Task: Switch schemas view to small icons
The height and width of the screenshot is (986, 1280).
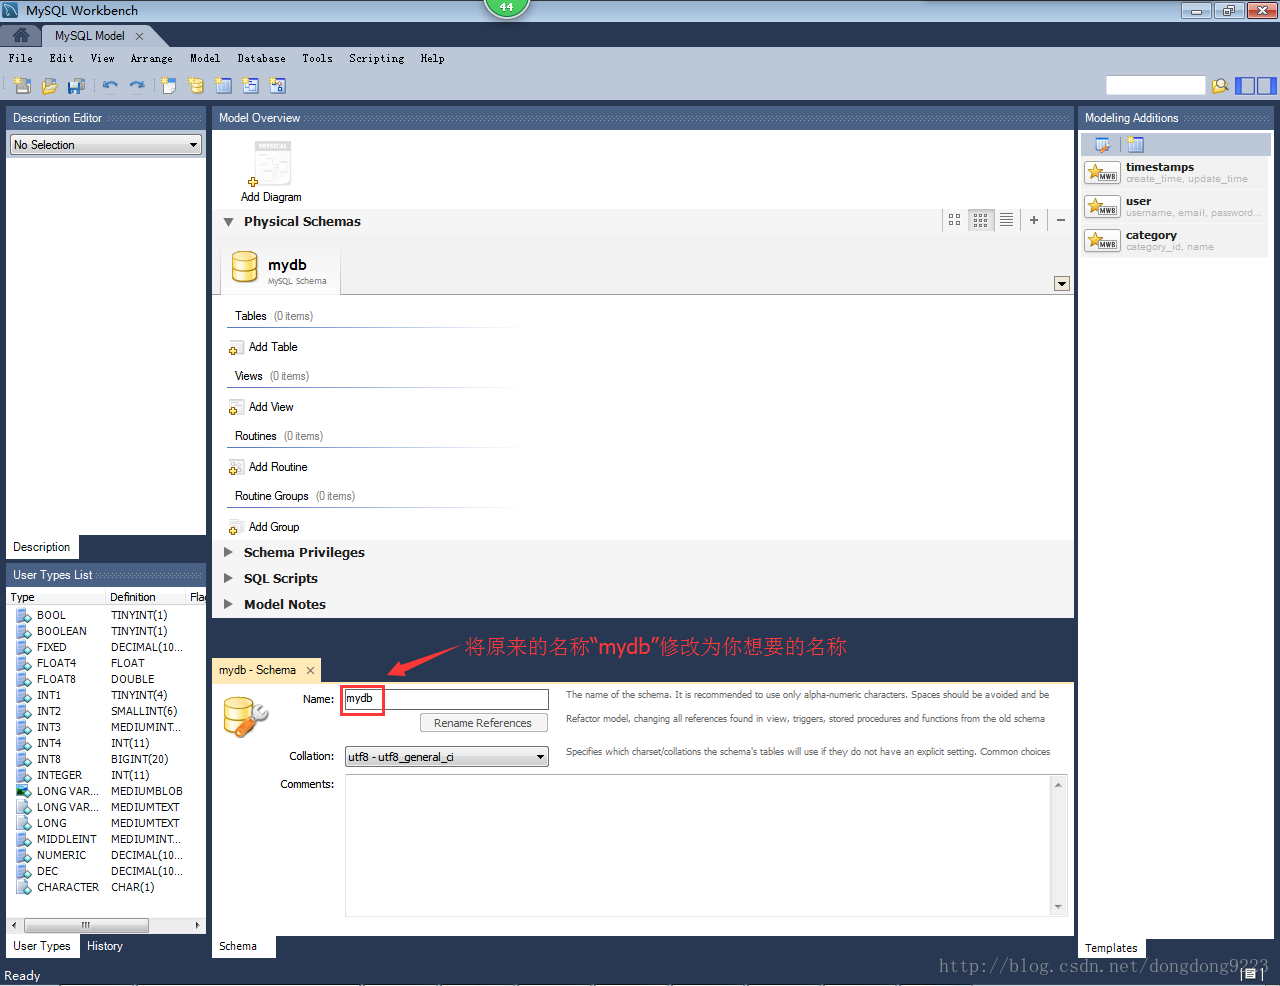Action: 981,220
